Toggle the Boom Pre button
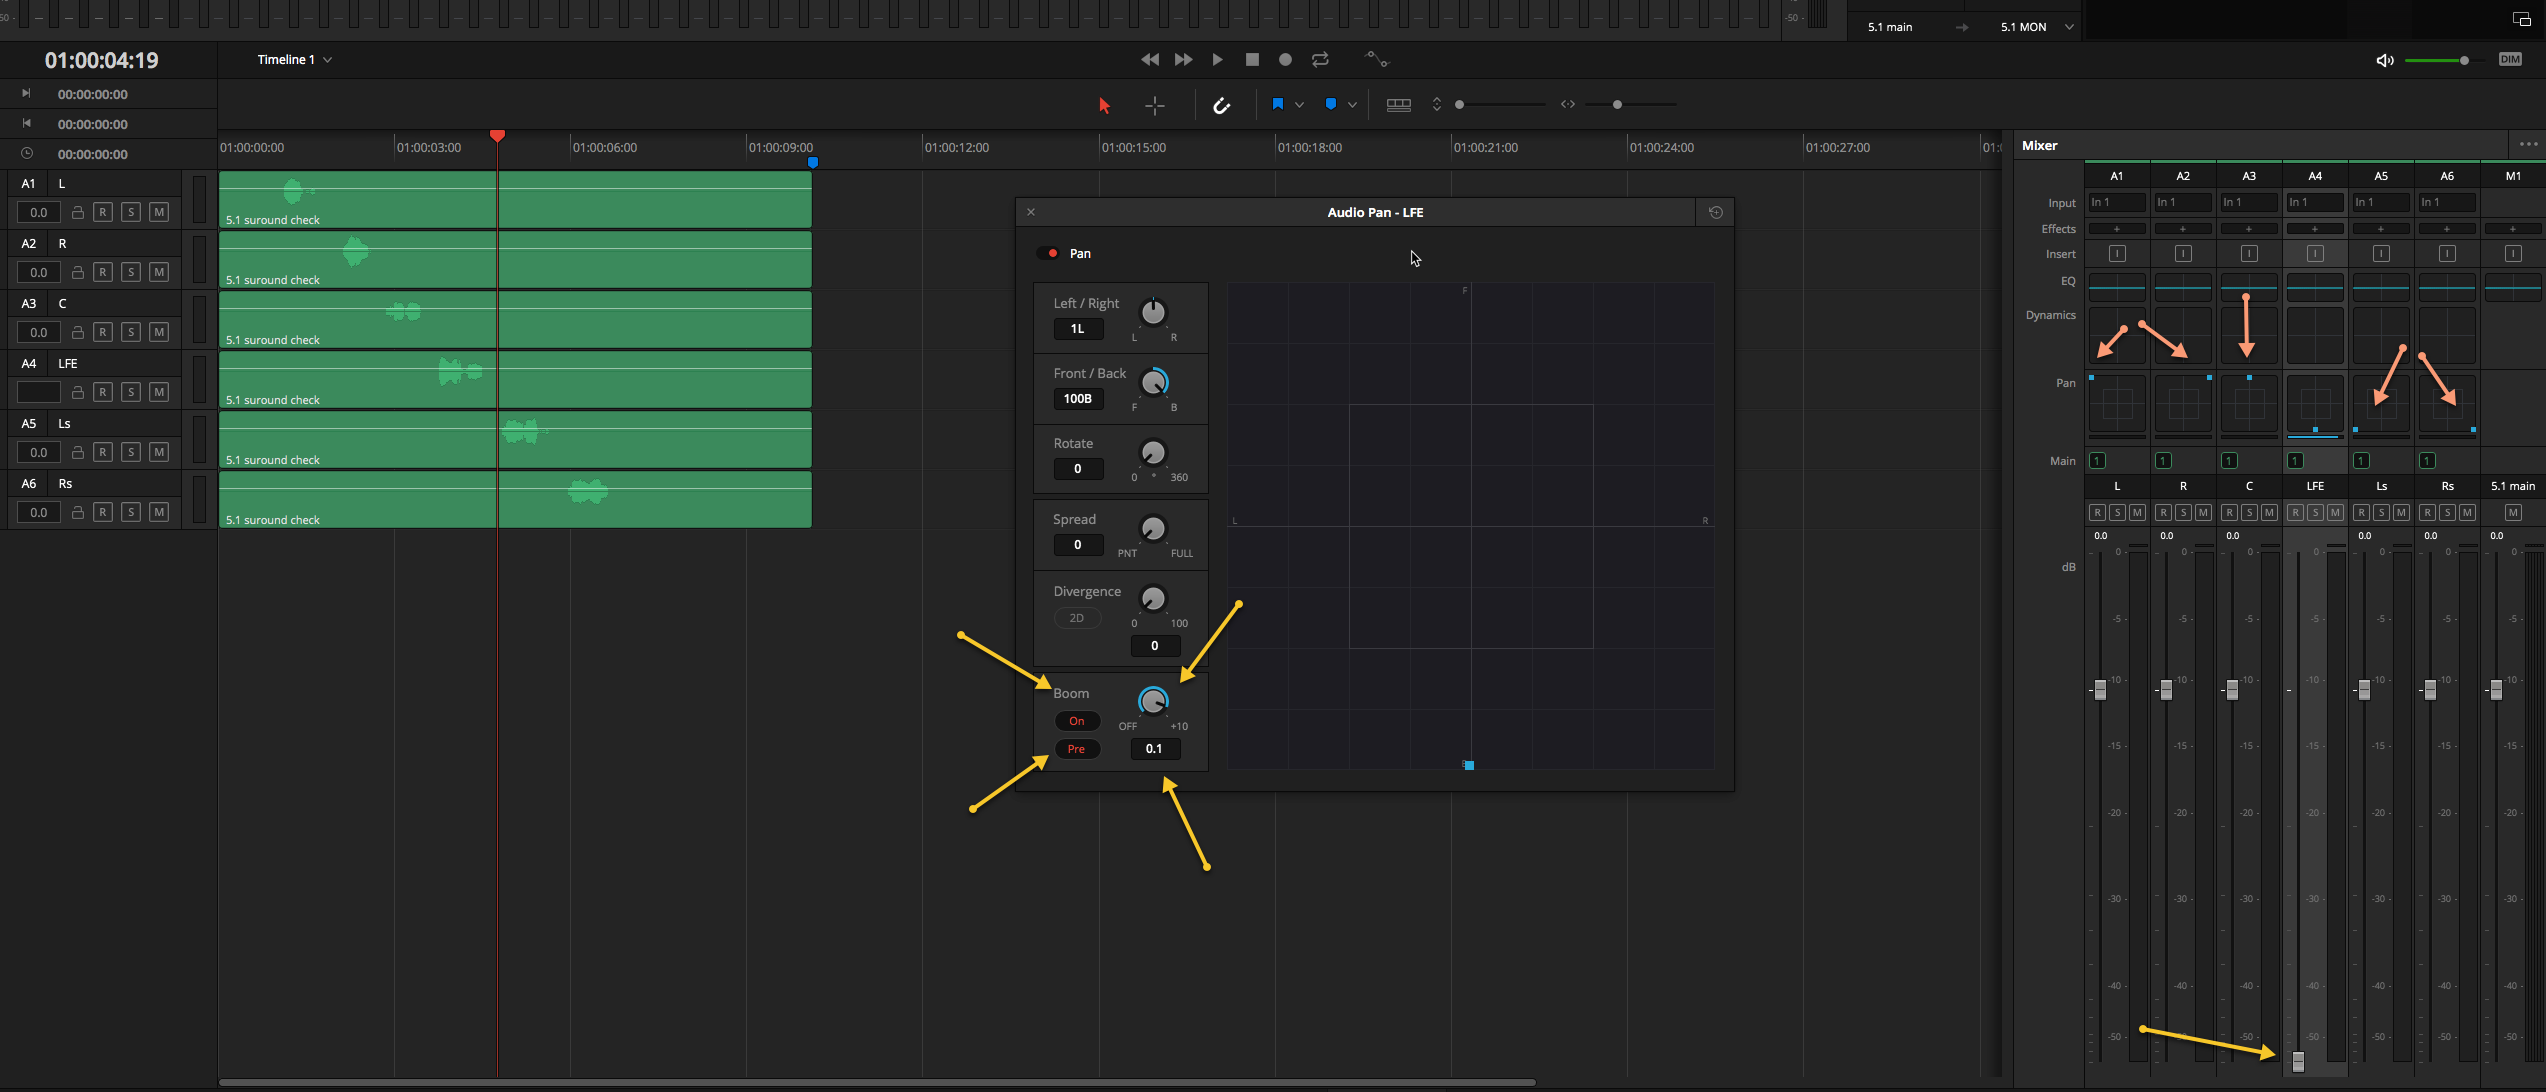The height and width of the screenshot is (1092, 2546). click(1077, 749)
